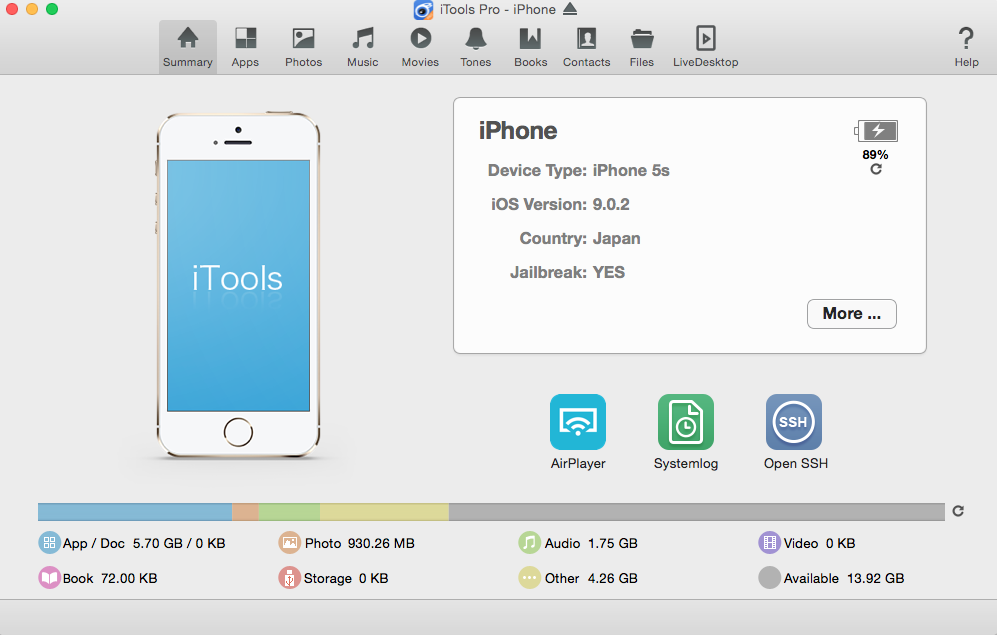
Task: Click the Open SSH icon
Action: (794, 421)
